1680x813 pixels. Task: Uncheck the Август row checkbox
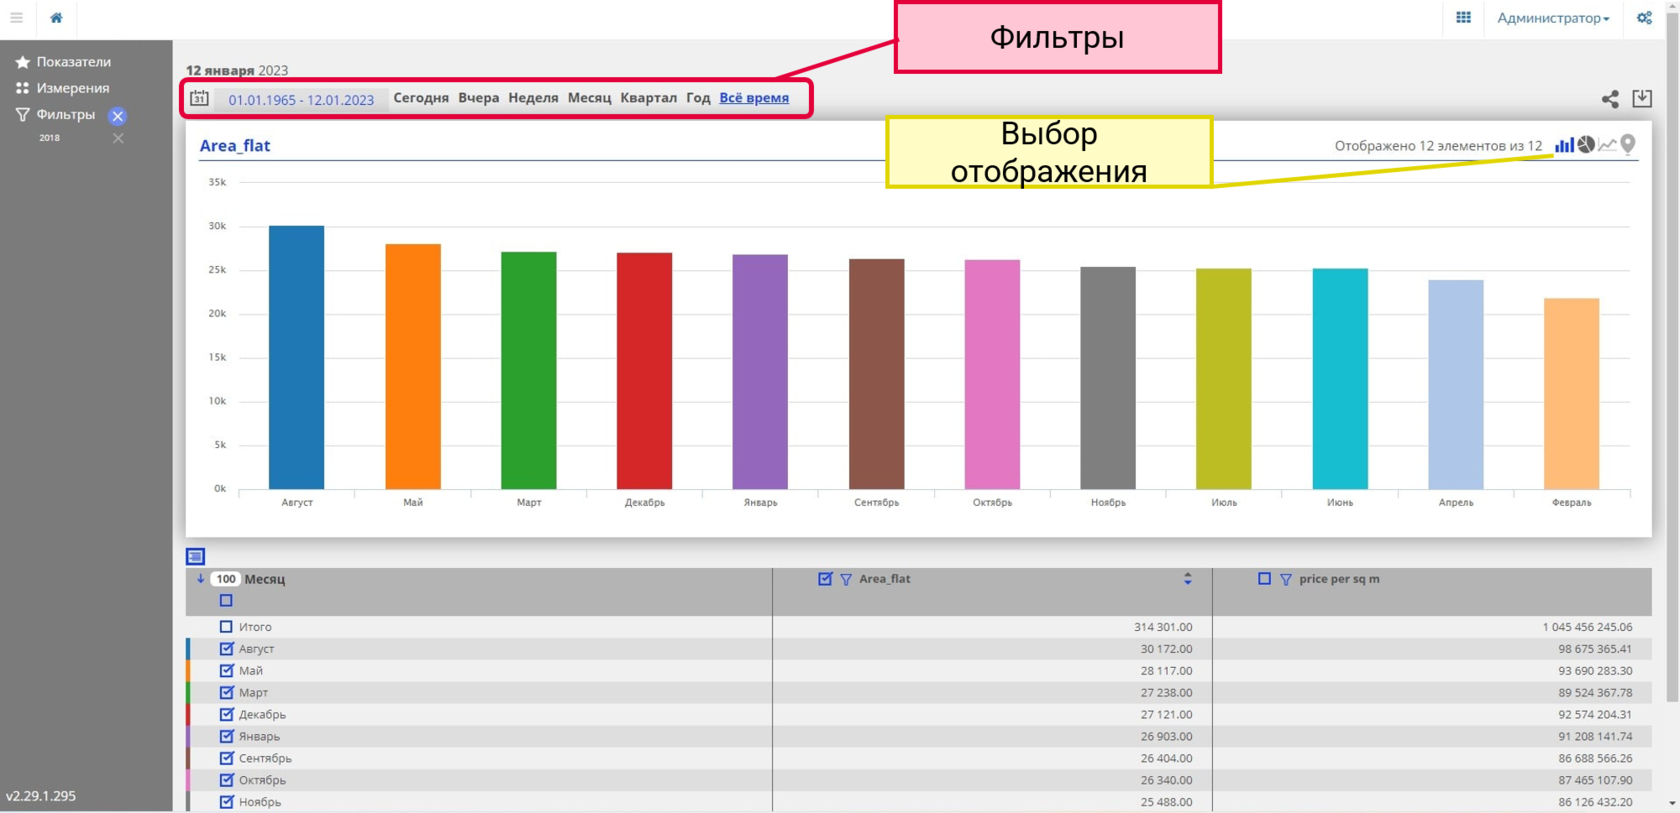[x=226, y=648]
